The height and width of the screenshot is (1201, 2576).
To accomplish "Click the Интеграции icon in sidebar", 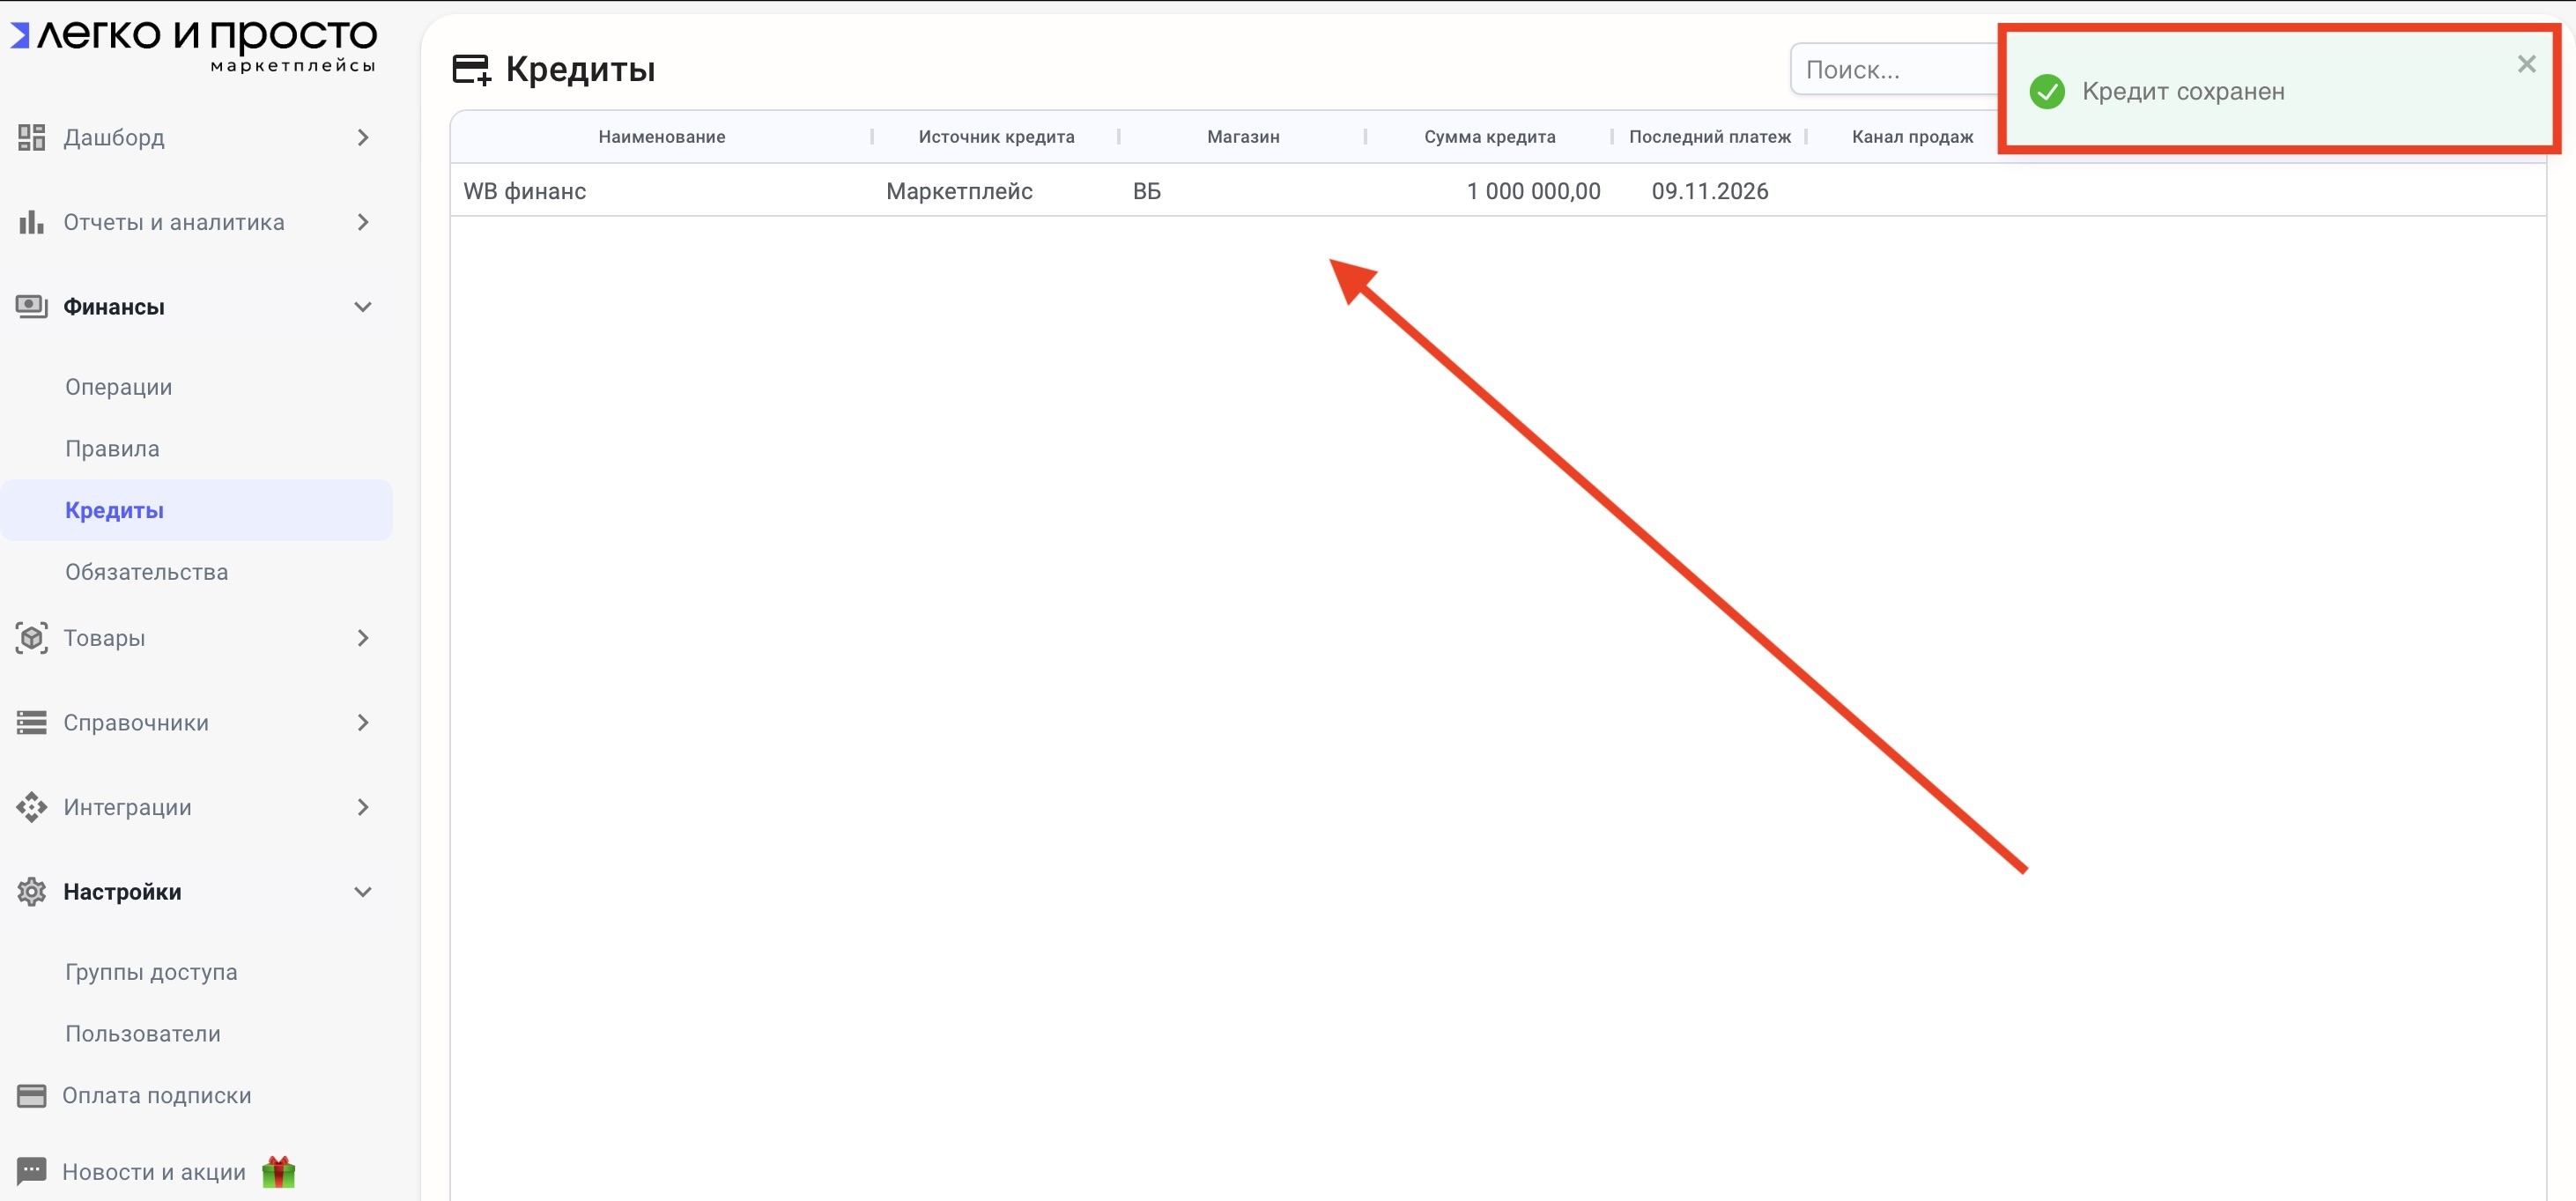I will 31,807.
